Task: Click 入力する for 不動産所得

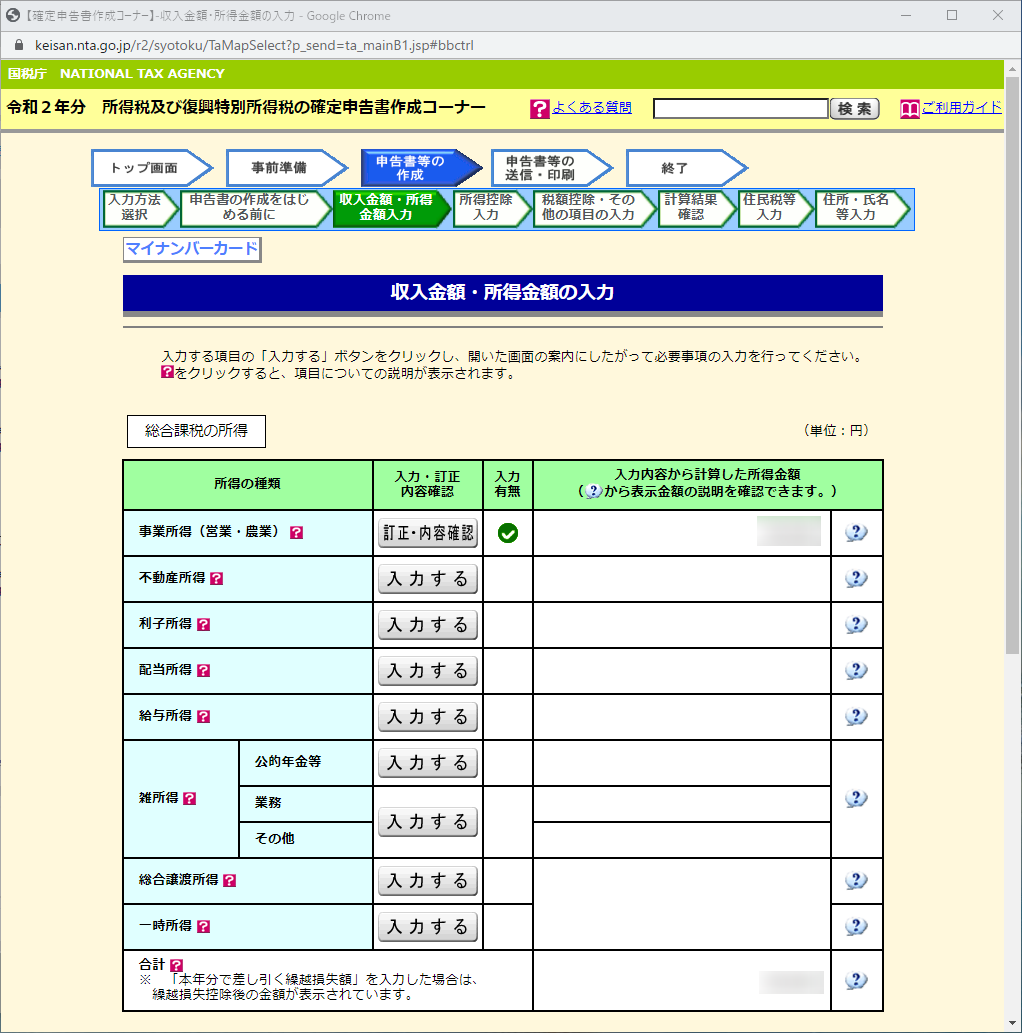Action: (428, 579)
